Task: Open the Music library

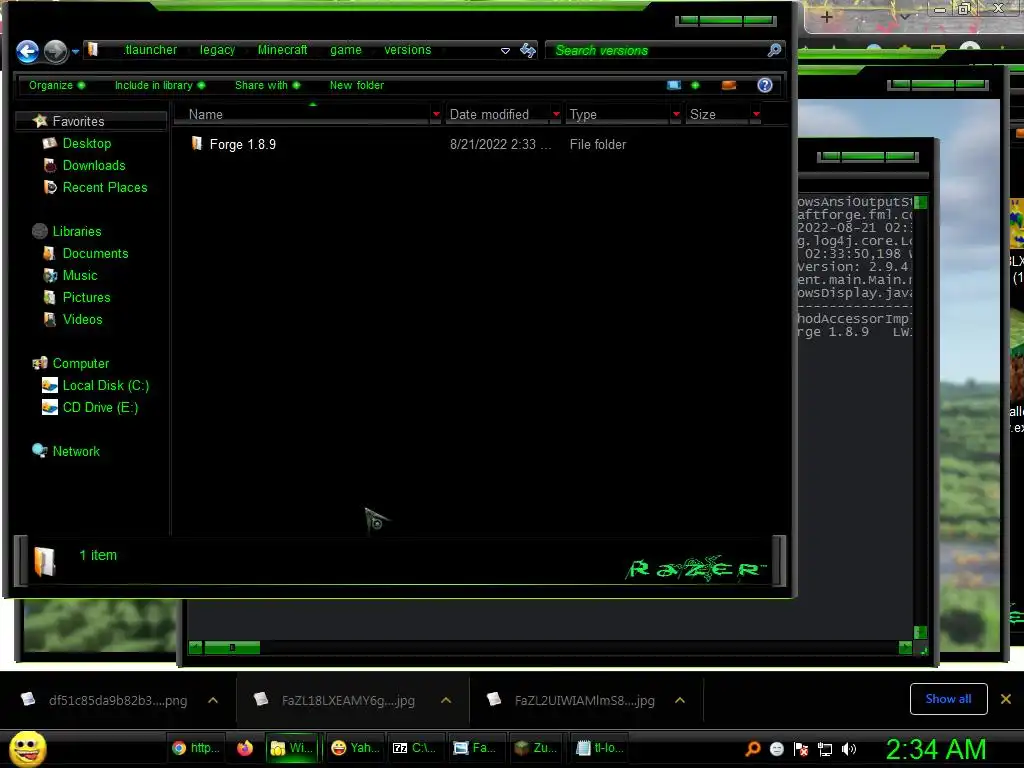Action: pos(80,276)
